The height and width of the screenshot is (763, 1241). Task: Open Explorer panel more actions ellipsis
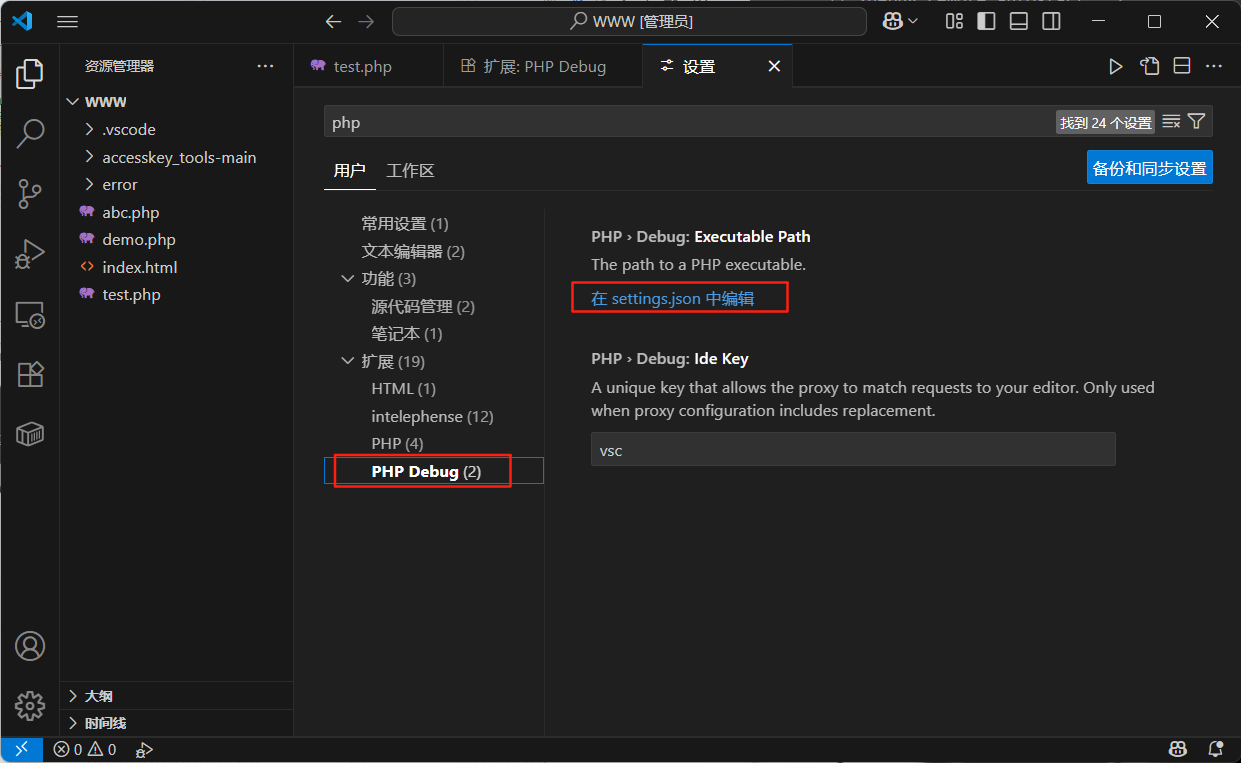tap(265, 66)
